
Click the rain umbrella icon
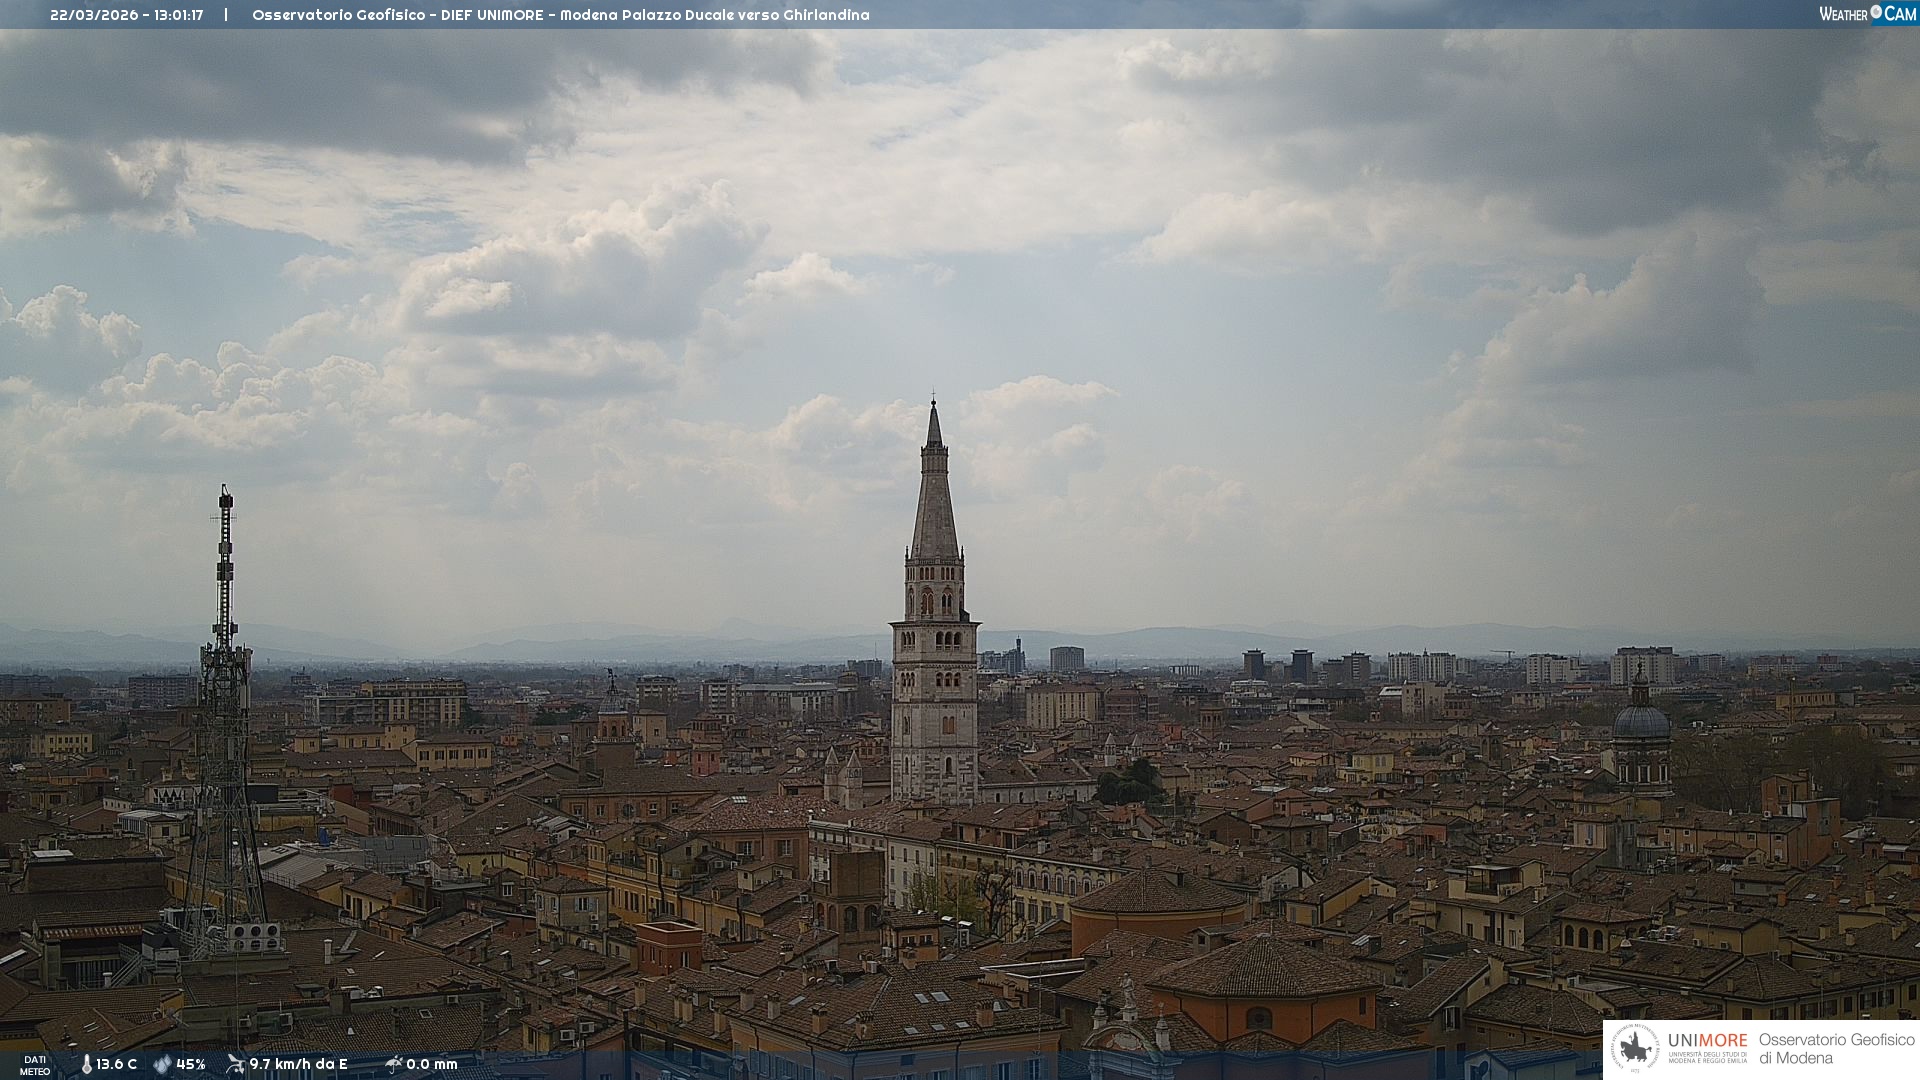tap(394, 1064)
